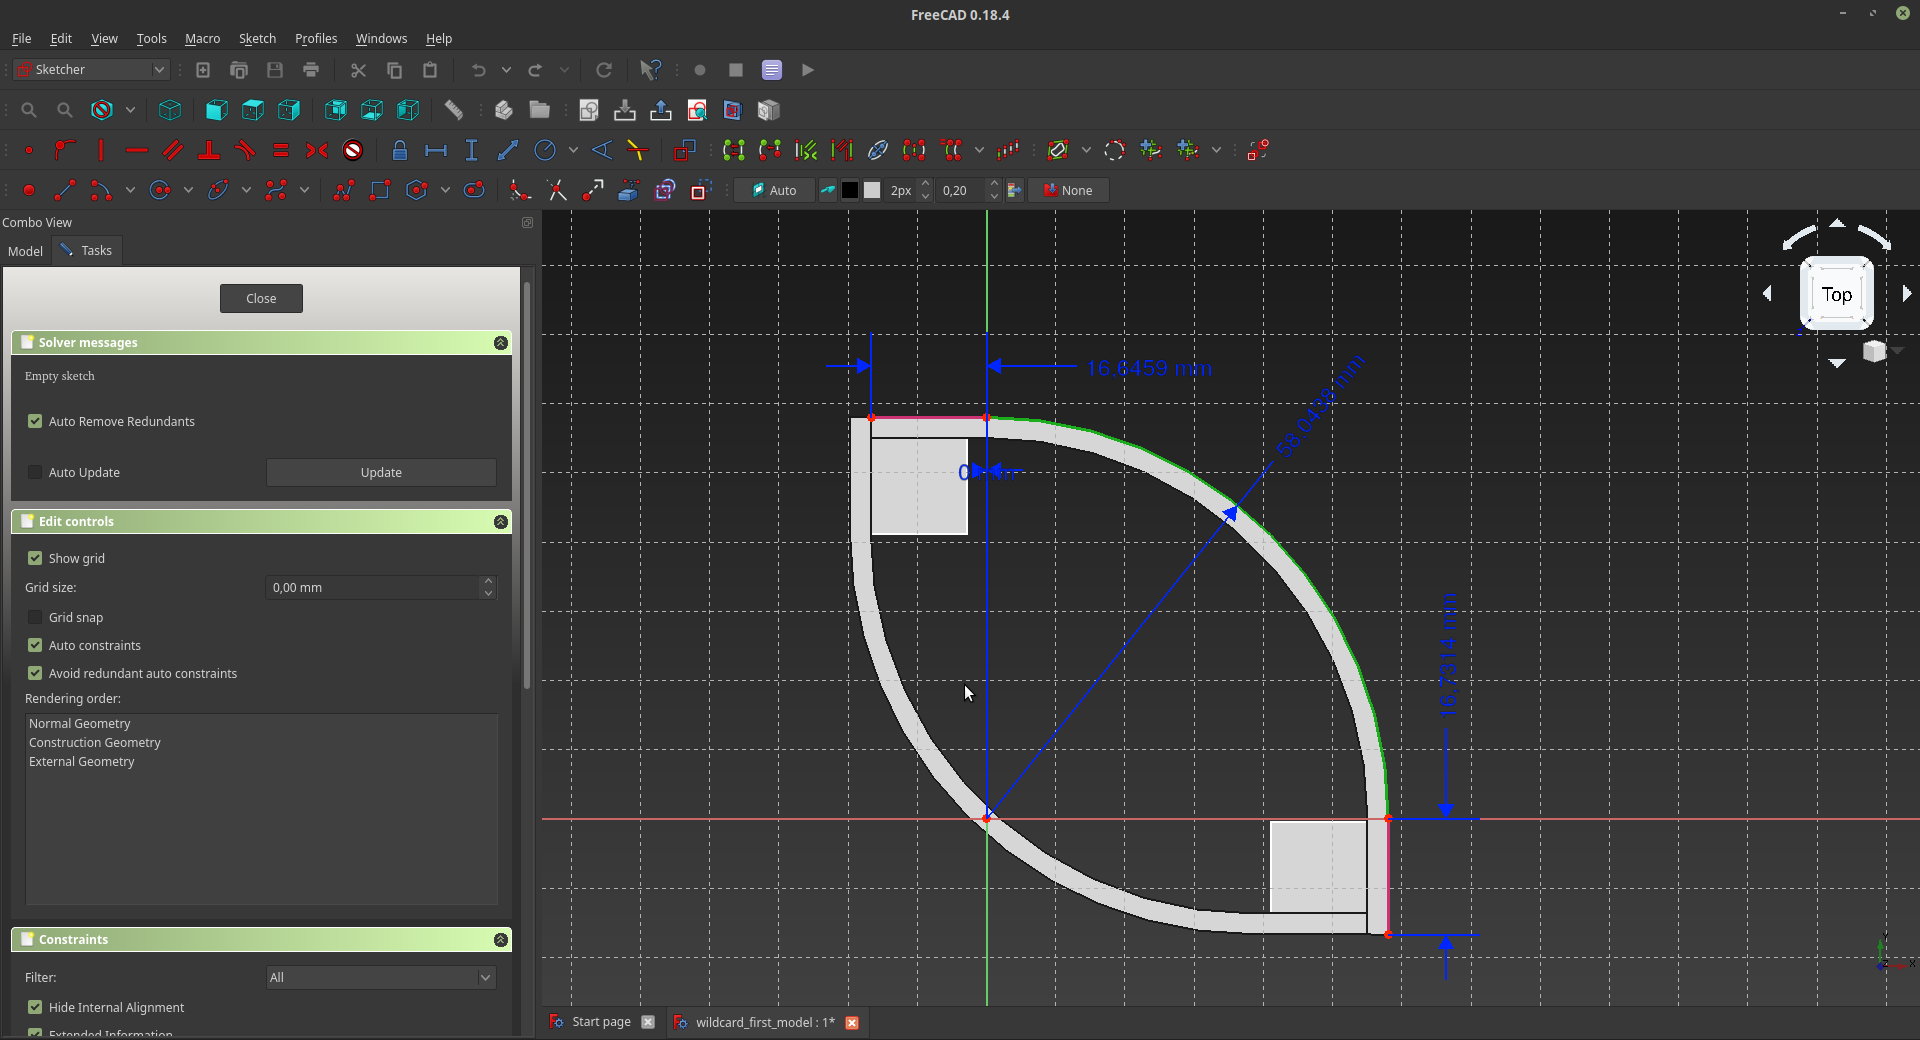Screen dimensions: 1920x1040
Task: Open the constraints Filter dropdown
Action: pos(380,977)
